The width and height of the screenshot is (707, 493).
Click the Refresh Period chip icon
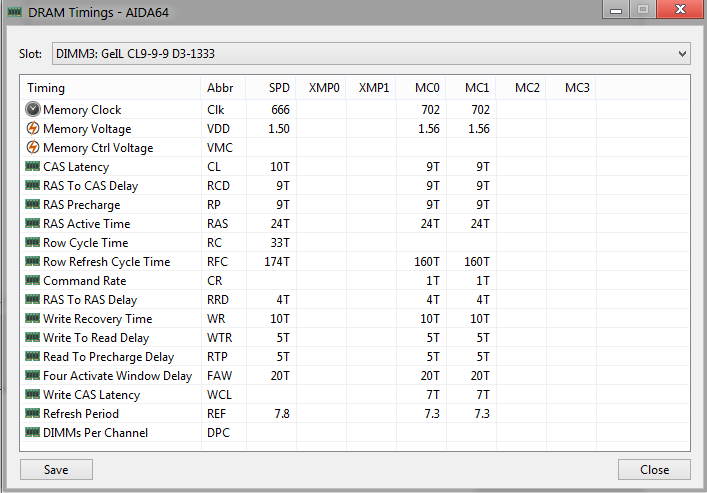click(x=32, y=413)
